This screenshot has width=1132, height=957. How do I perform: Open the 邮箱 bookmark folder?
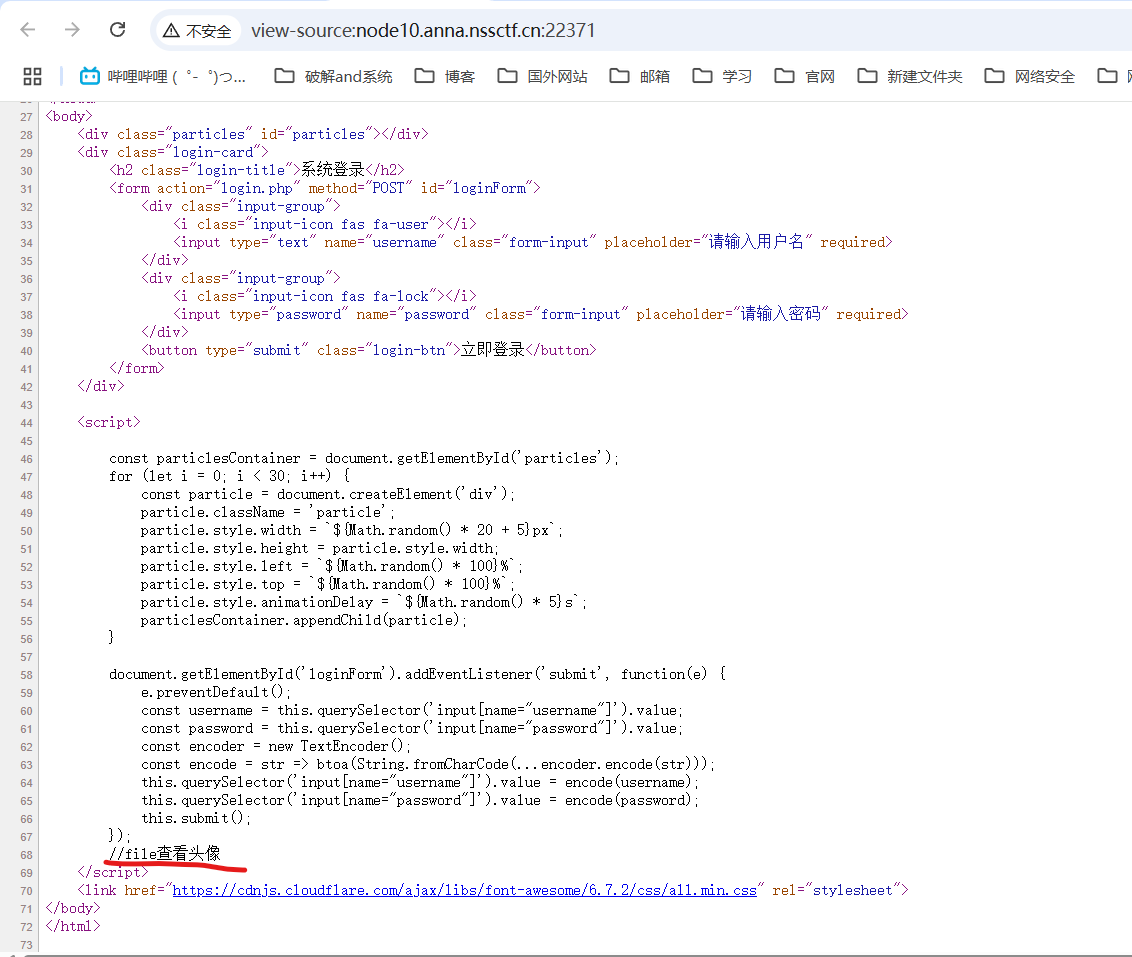pos(640,77)
